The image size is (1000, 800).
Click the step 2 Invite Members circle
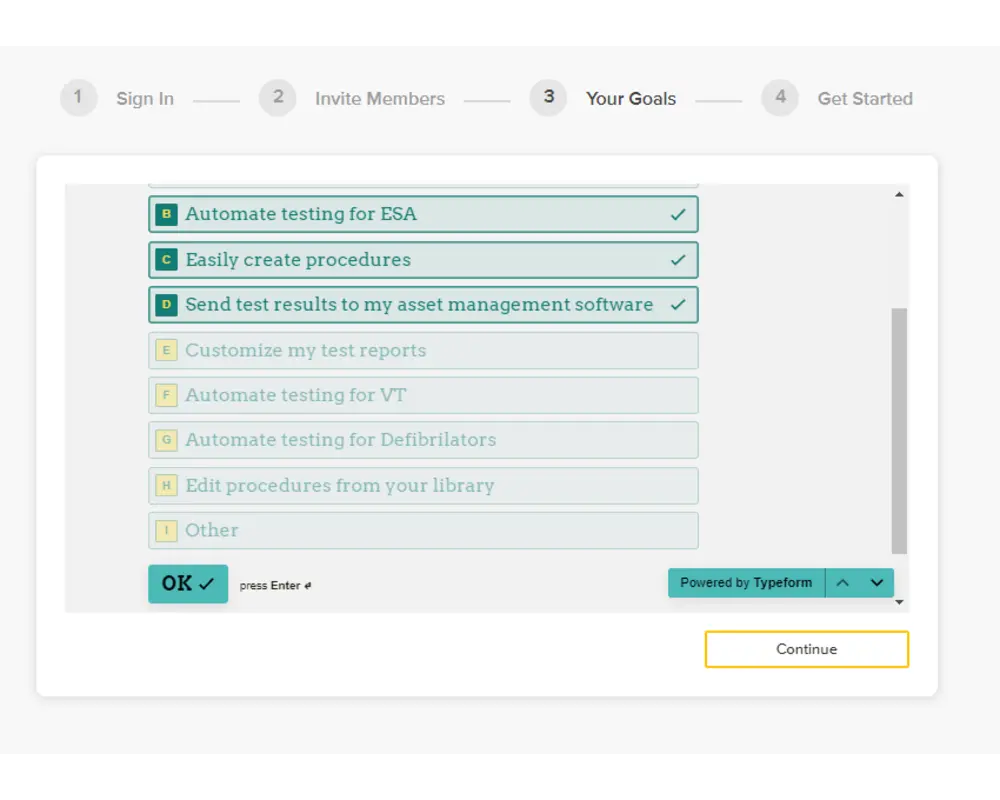point(277,98)
